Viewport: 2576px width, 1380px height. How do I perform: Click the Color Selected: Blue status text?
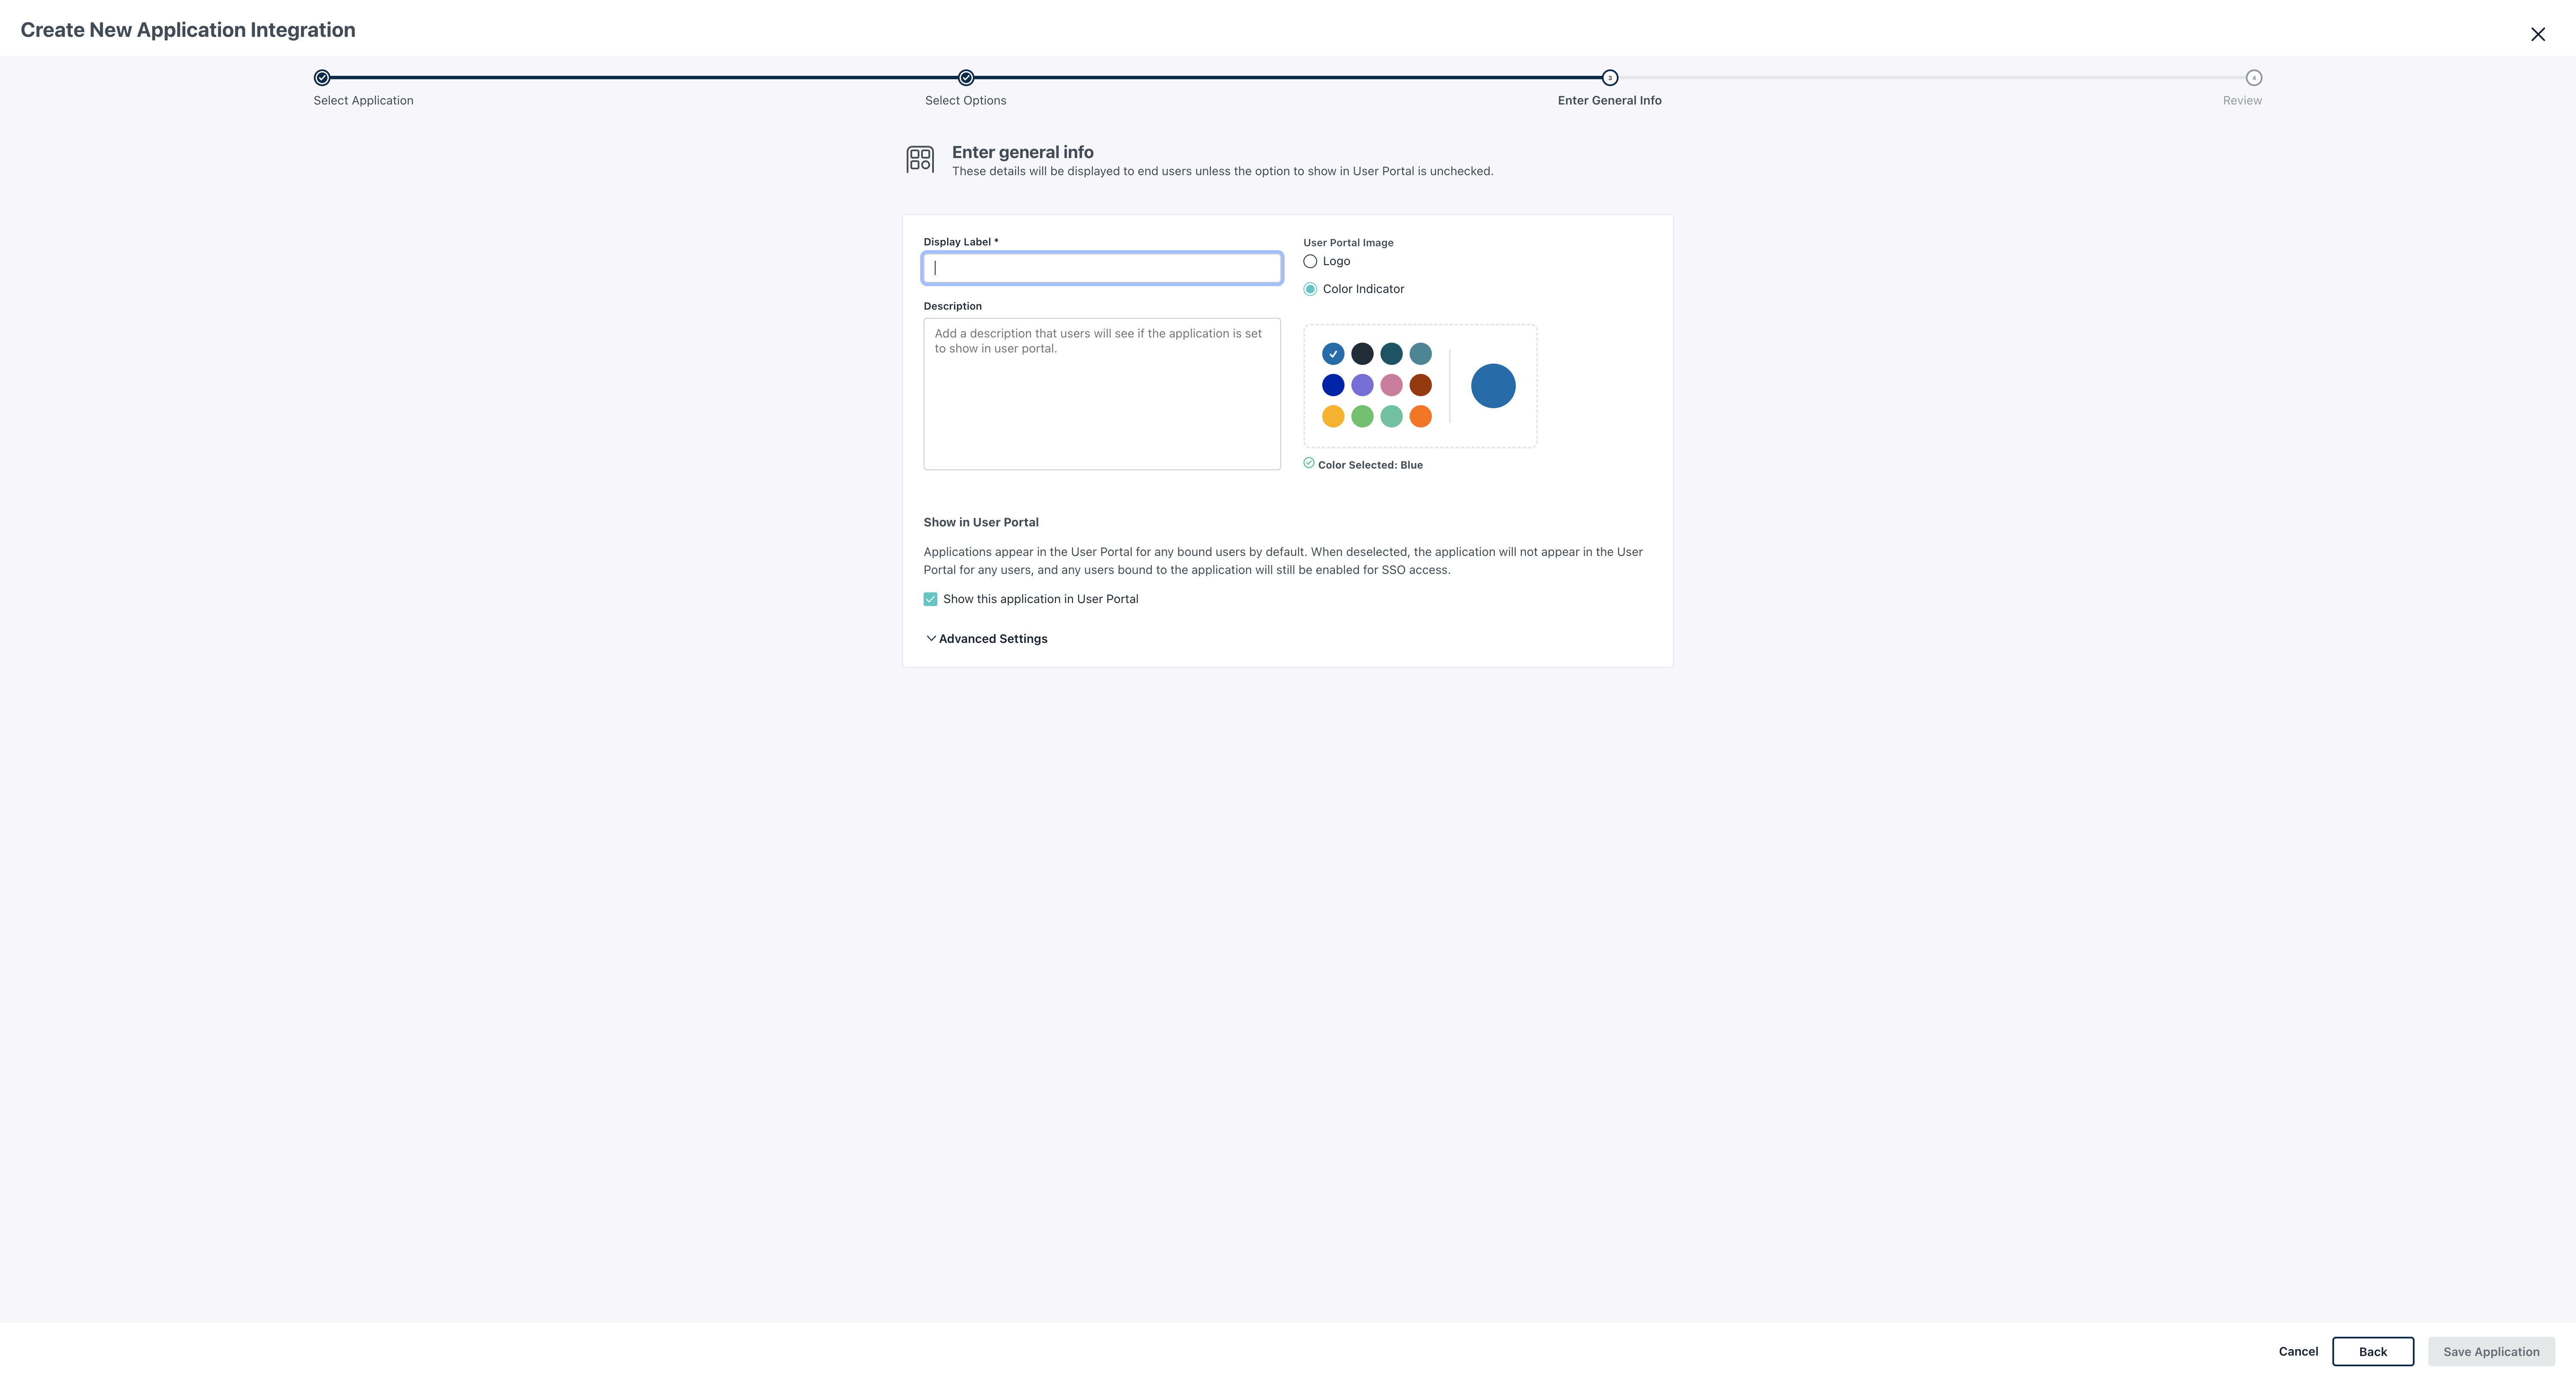pyautogui.click(x=1370, y=466)
